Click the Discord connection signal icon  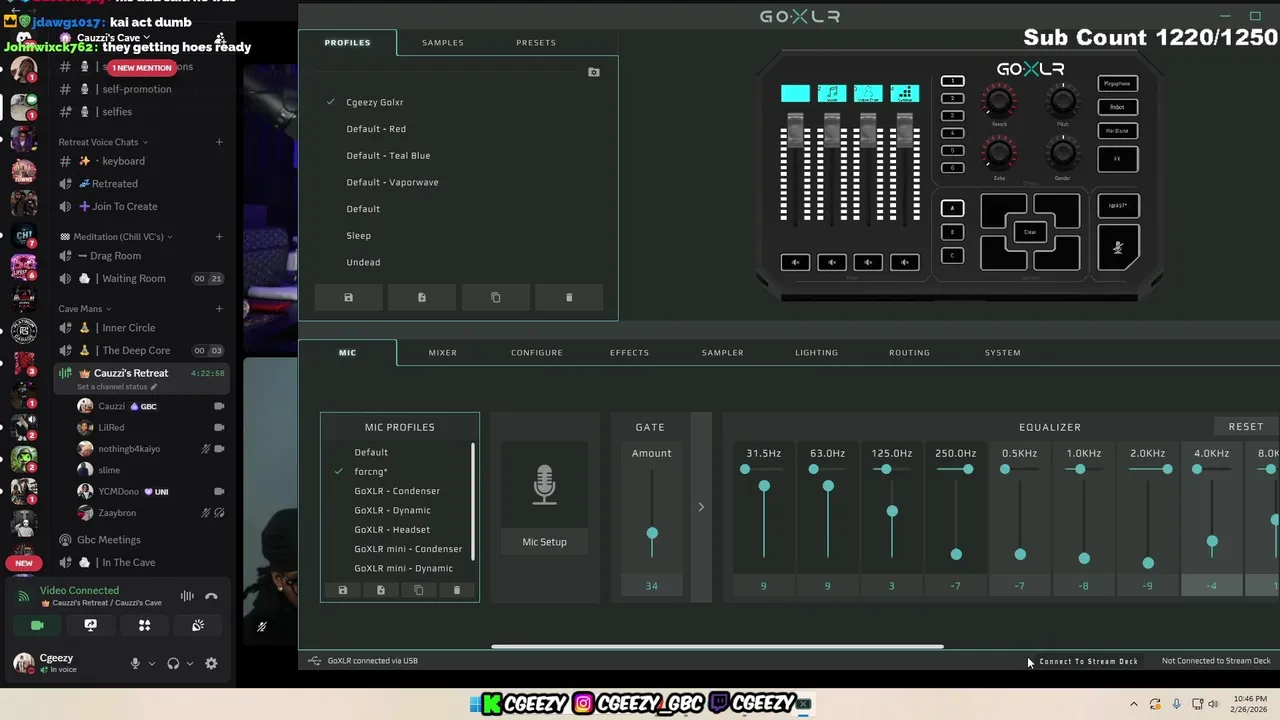23,596
